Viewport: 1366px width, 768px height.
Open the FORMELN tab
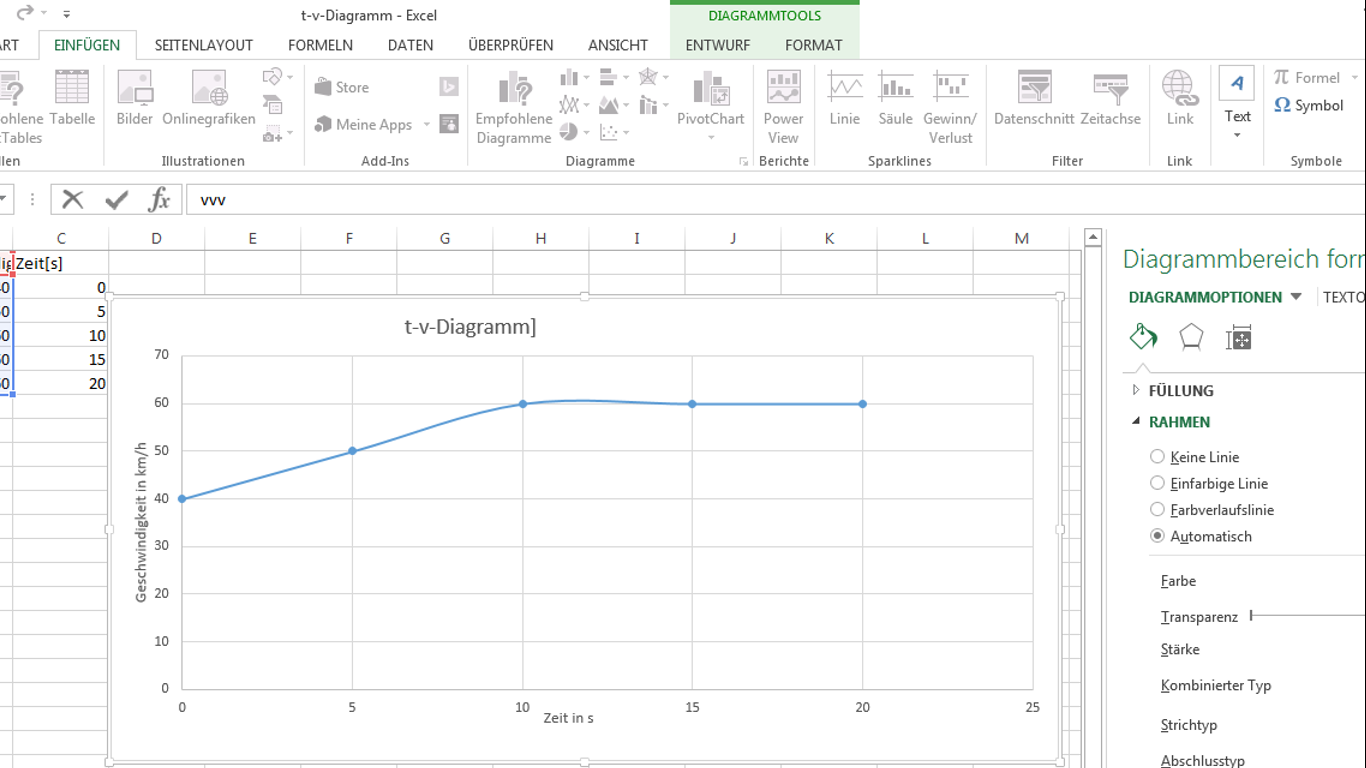(320, 45)
